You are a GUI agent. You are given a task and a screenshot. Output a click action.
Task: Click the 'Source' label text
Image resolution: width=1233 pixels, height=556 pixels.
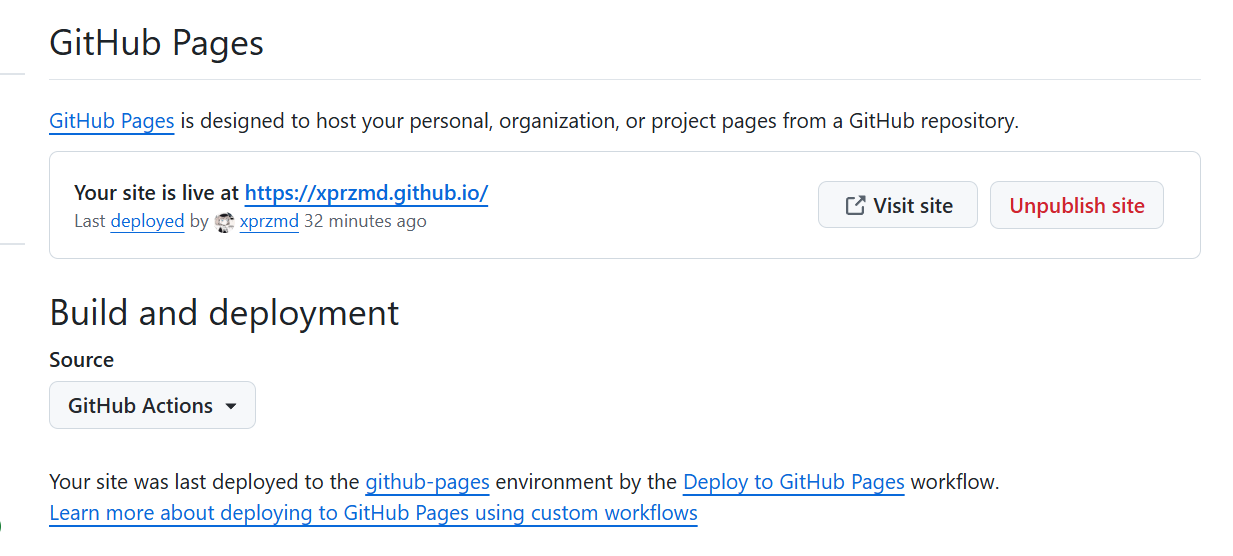click(81, 360)
